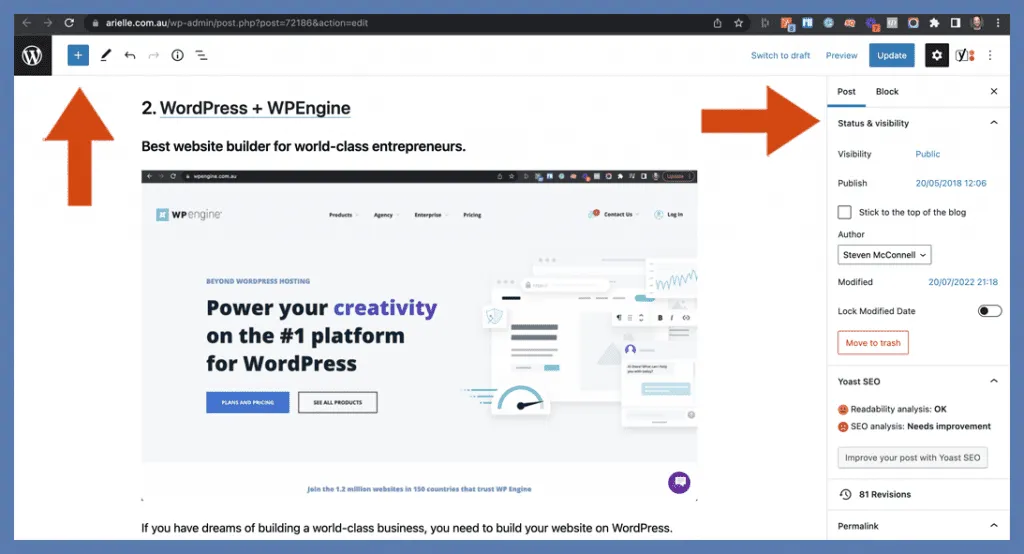This screenshot has height=554, width=1024.
Task: Click the orange extension with badge 8
Action: click(788, 24)
